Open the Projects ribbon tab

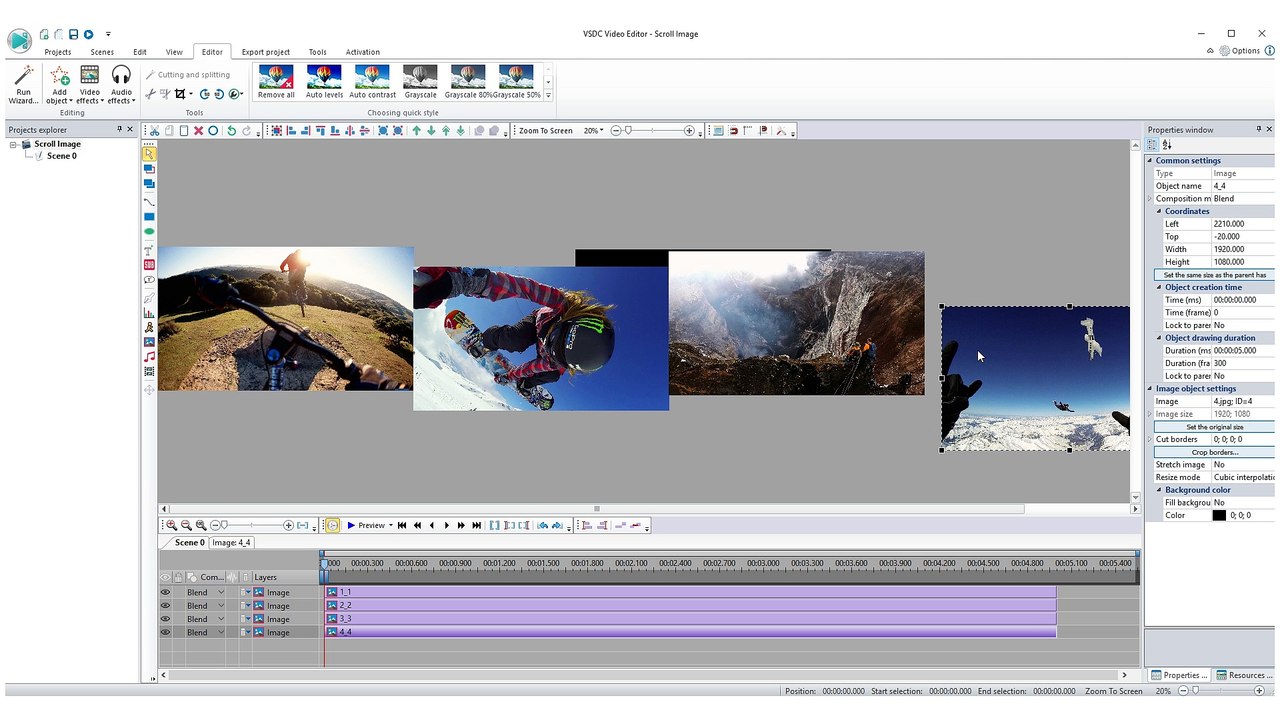58,52
